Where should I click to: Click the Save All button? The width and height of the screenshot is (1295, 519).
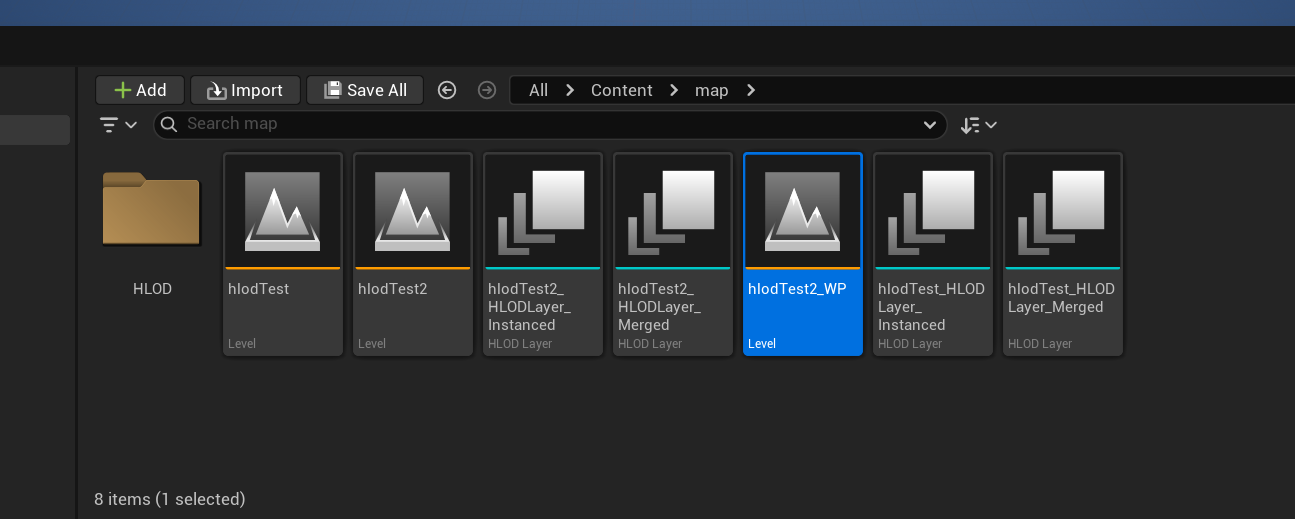coord(365,90)
